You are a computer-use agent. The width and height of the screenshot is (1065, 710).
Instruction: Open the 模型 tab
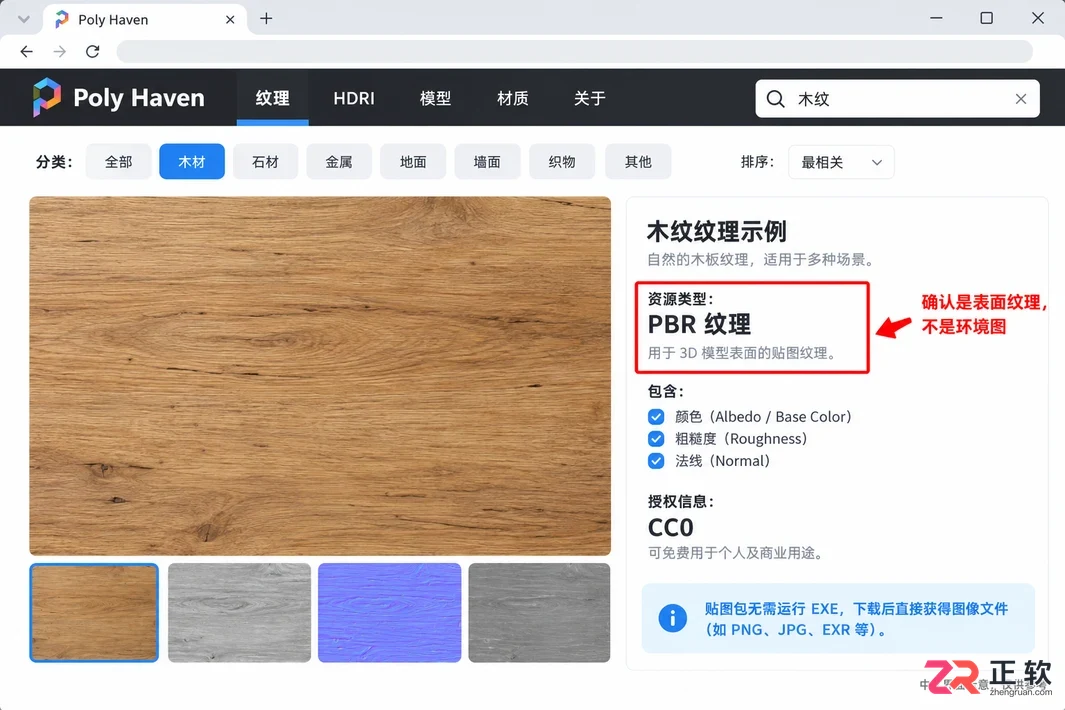click(x=435, y=98)
